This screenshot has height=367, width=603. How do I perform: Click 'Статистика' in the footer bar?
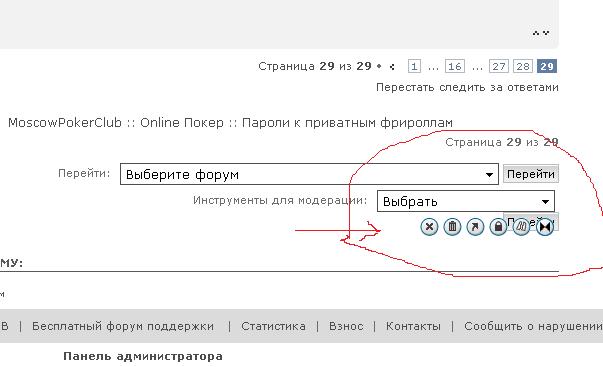click(273, 326)
